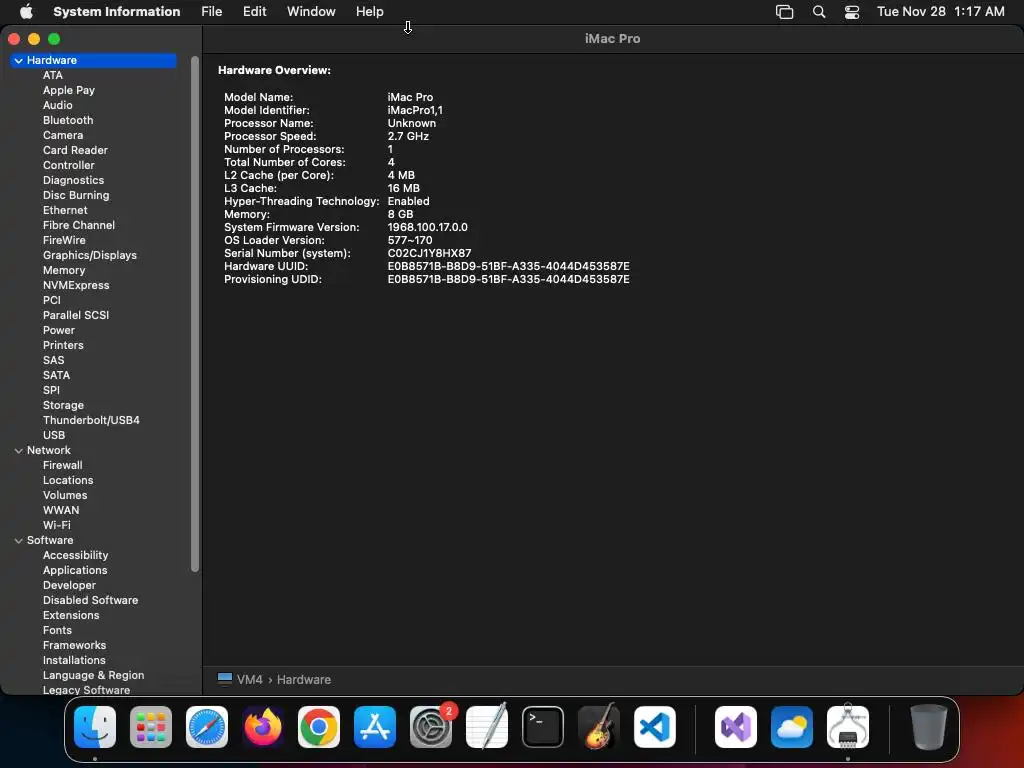
Task: Collapse the Software section
Action: tap(18, 541)
